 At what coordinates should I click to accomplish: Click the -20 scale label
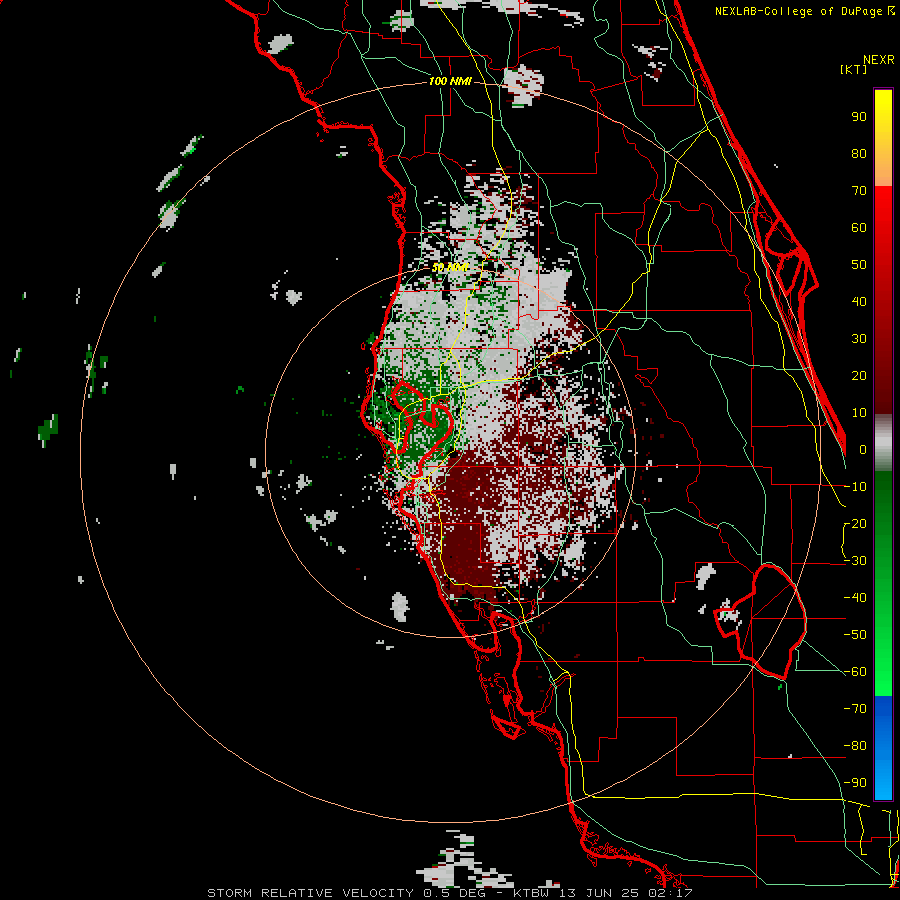pyautogui.click(x=855, y=523)
